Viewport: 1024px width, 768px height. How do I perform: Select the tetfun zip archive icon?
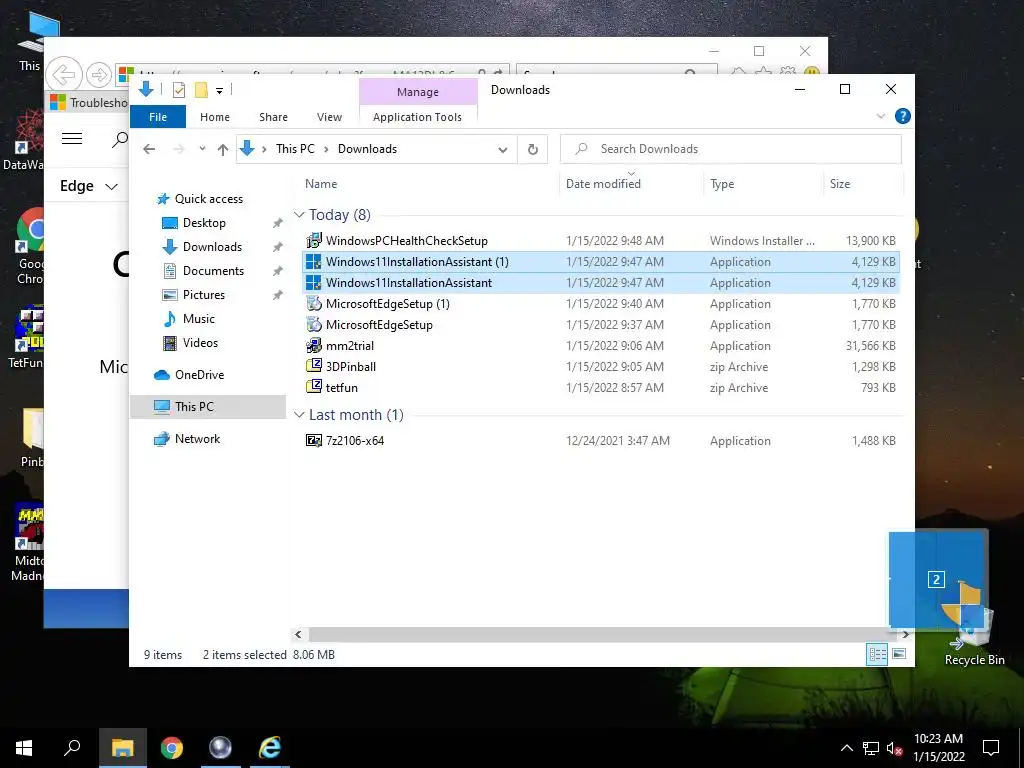(314, 387)
